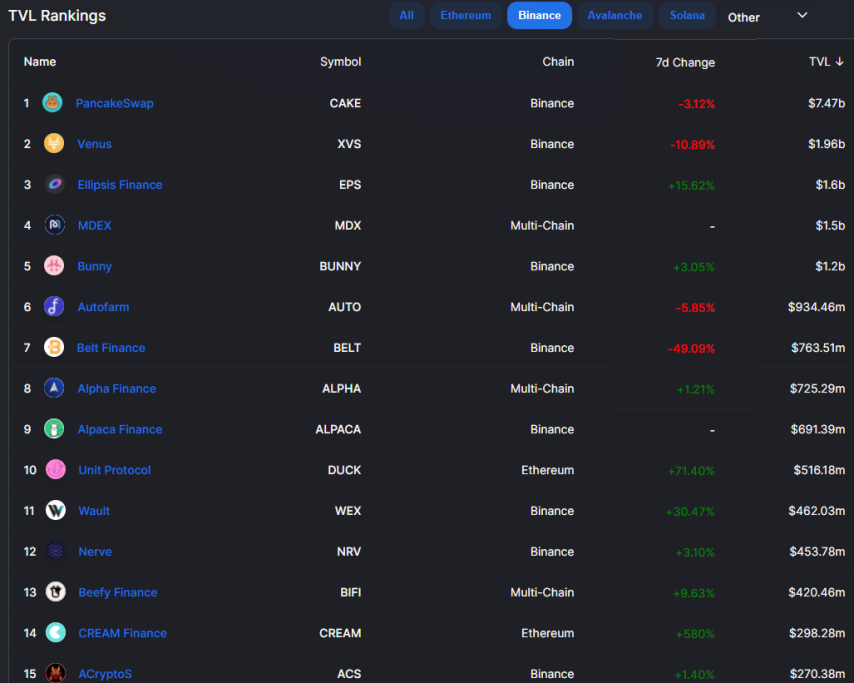Click the $1.96b TVL for Venus
854x683 pixels.
point(826,144)
